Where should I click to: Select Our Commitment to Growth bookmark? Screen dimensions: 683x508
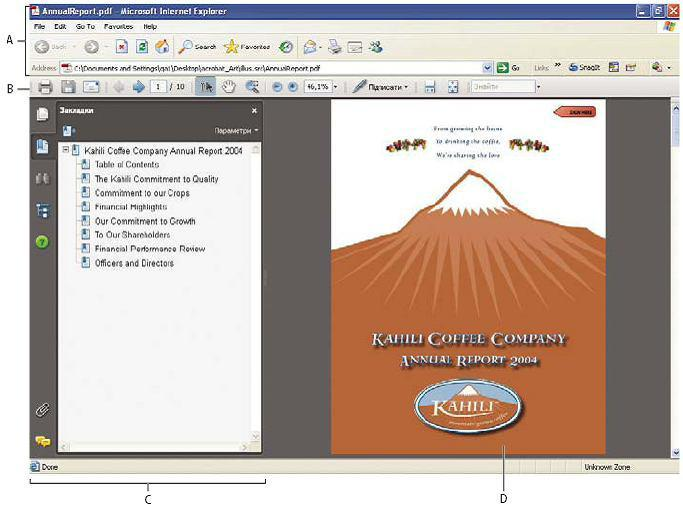145,221
